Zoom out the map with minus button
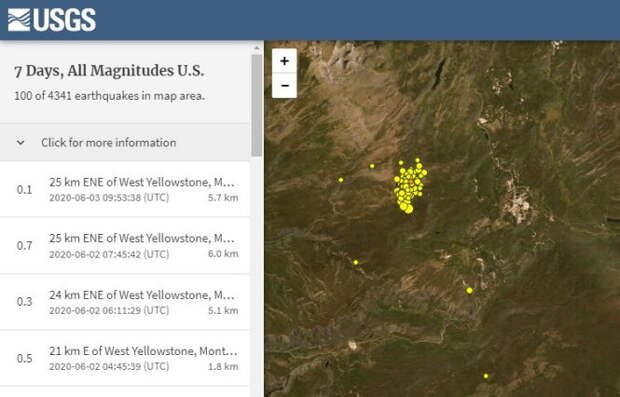The height and width of the screenshot is (397, 620). click(x=284, y=86)
